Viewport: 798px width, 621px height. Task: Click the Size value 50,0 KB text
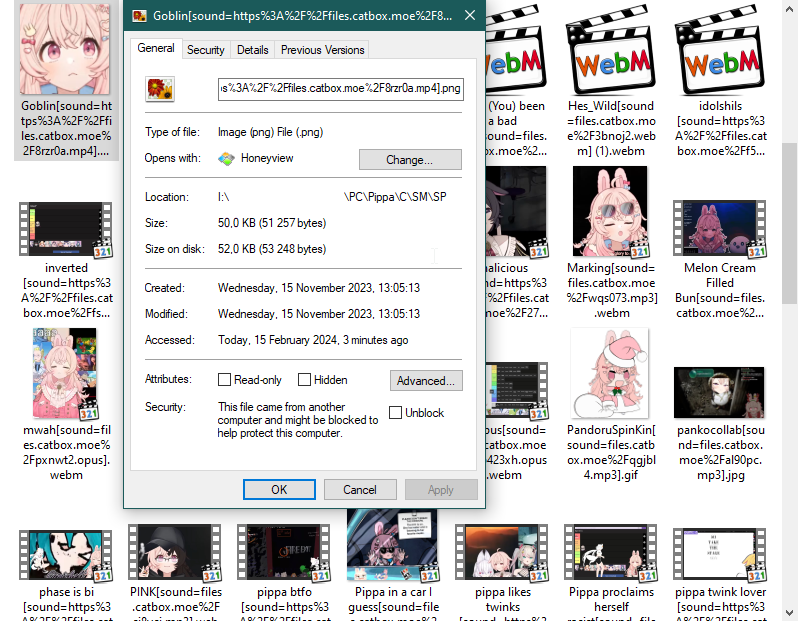272,223
